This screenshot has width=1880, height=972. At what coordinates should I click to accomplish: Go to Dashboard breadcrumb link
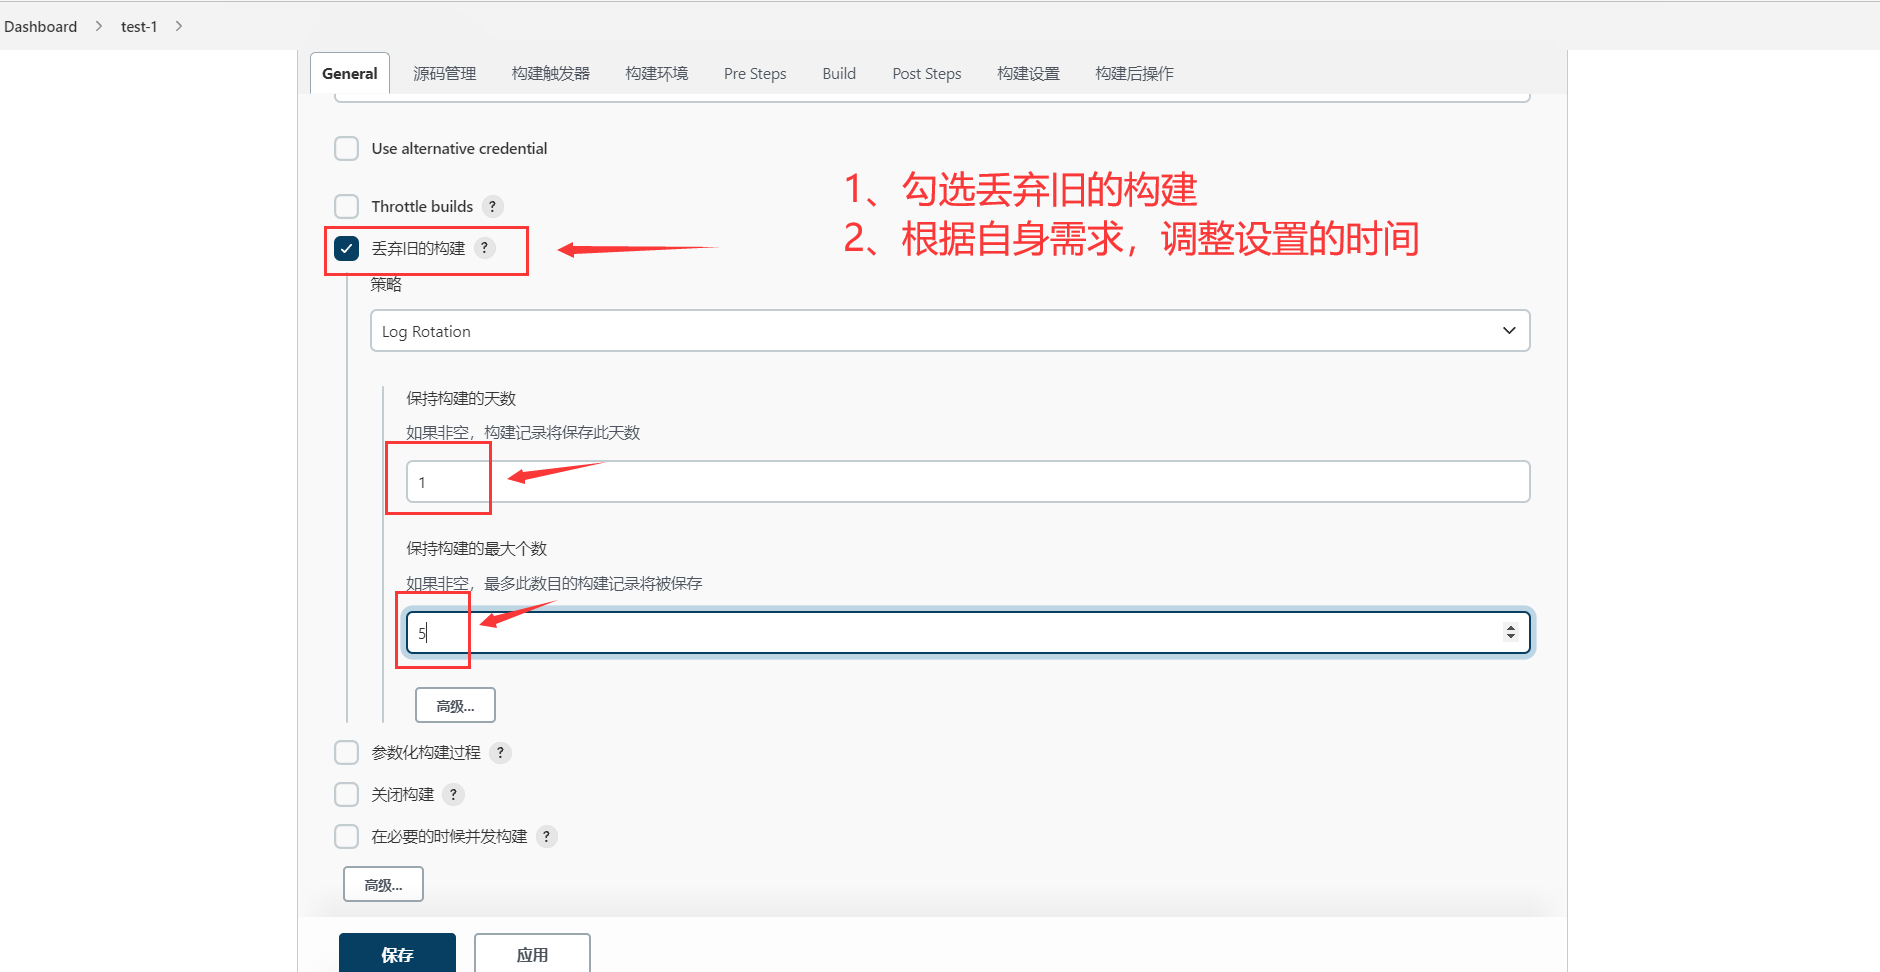[x=40, y=26]
